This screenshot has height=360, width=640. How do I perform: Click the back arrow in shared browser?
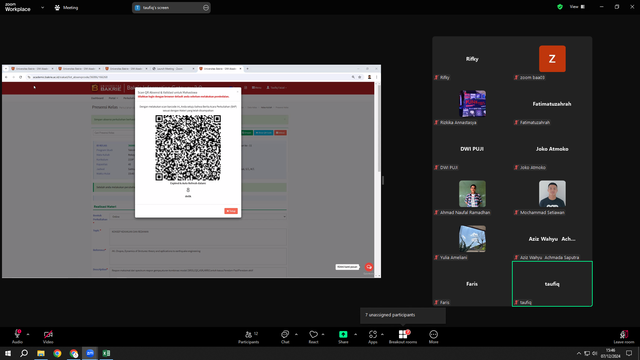(x=6, y=77)
